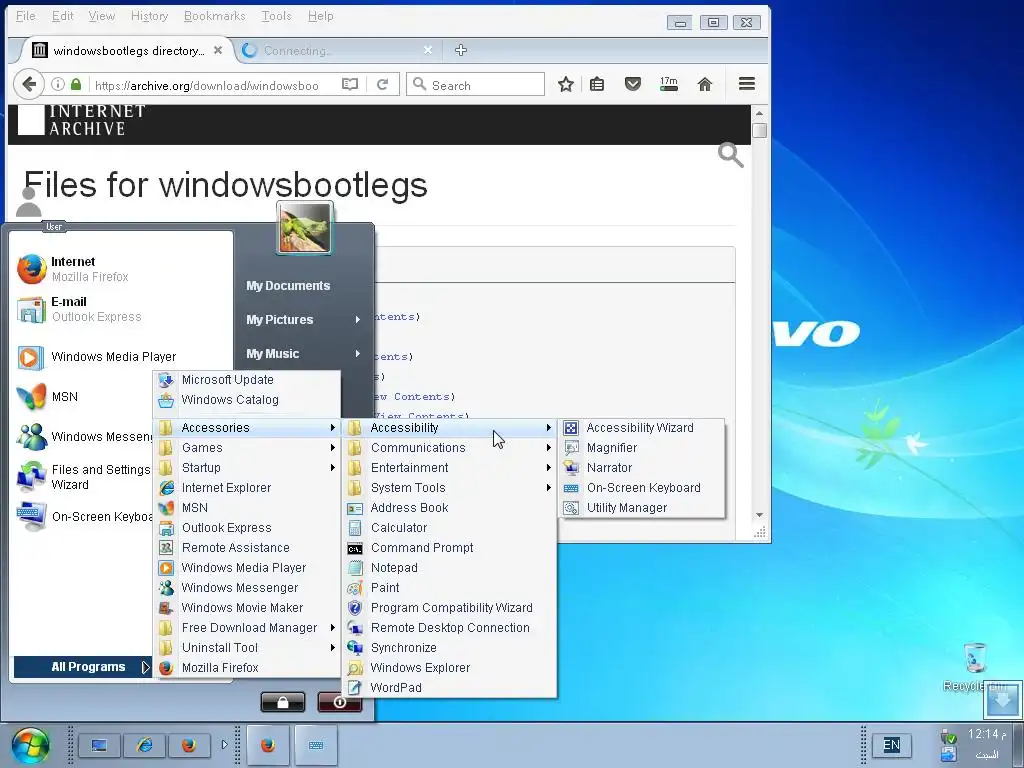Image resolution: width=1024 pixels, height=768 pixels.
Task: Click Firefox back navigation button
Action: coord(29,84)
